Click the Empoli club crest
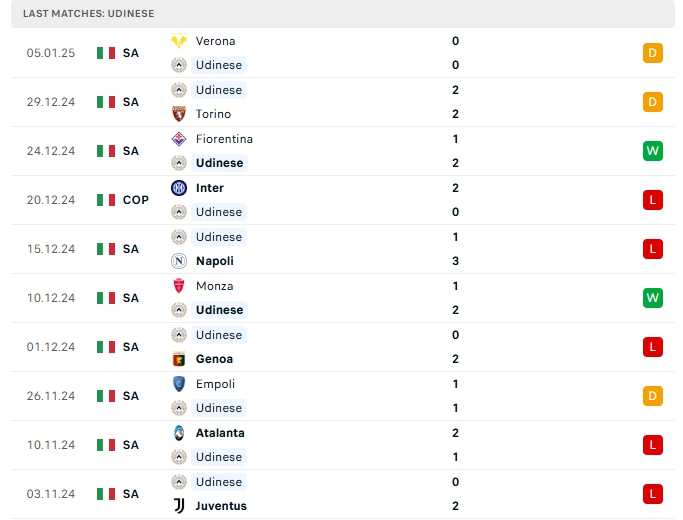Screen dimensions: 683x520 [x=179, y=384]
